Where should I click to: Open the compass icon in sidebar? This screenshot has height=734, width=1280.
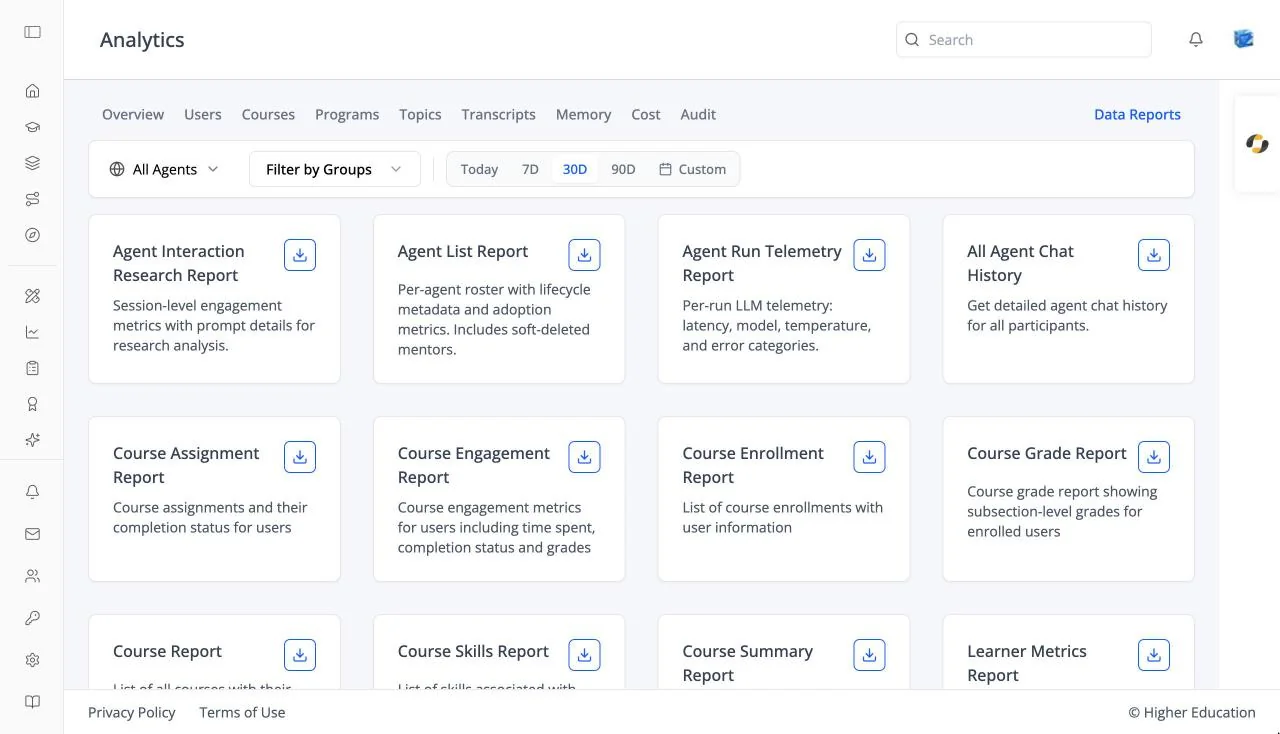click(32, 235)
